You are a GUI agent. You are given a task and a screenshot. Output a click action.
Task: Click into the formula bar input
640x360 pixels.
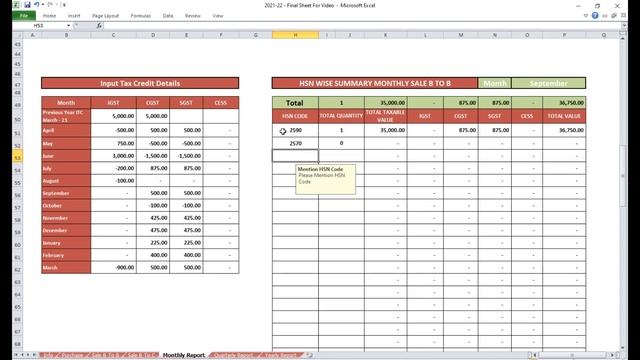(x=361, y=25)
